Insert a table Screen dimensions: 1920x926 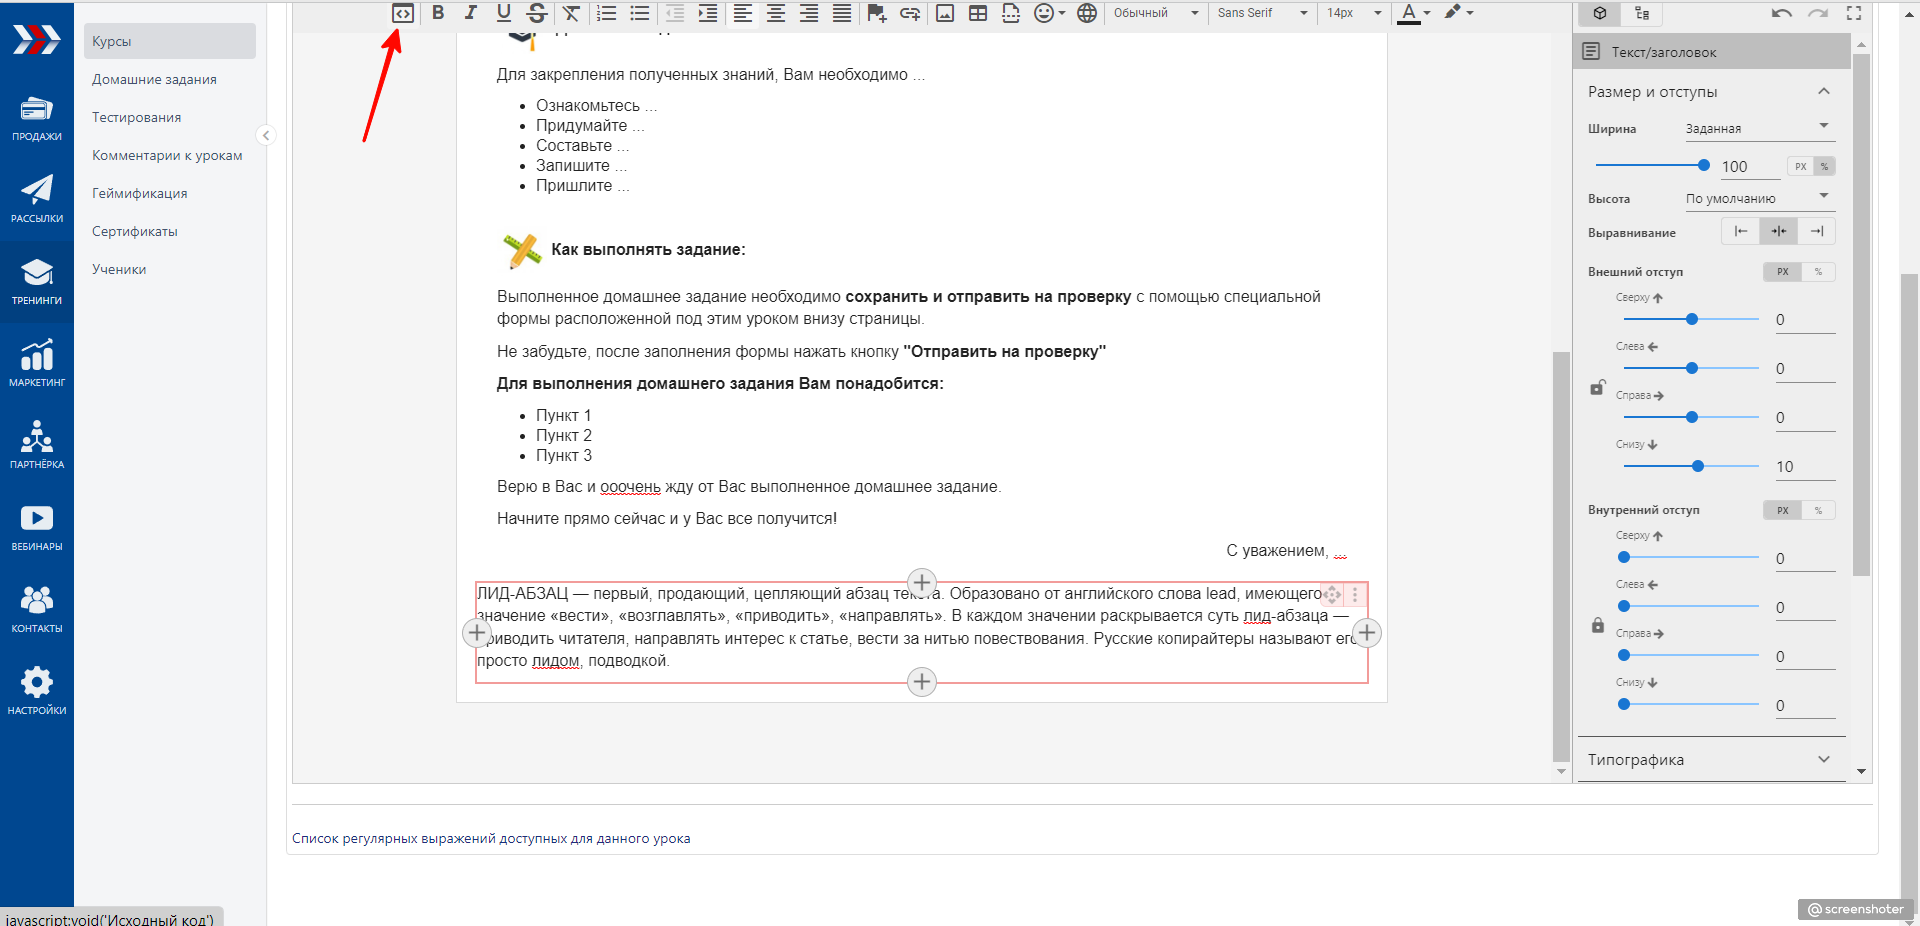tap(978, 13)
